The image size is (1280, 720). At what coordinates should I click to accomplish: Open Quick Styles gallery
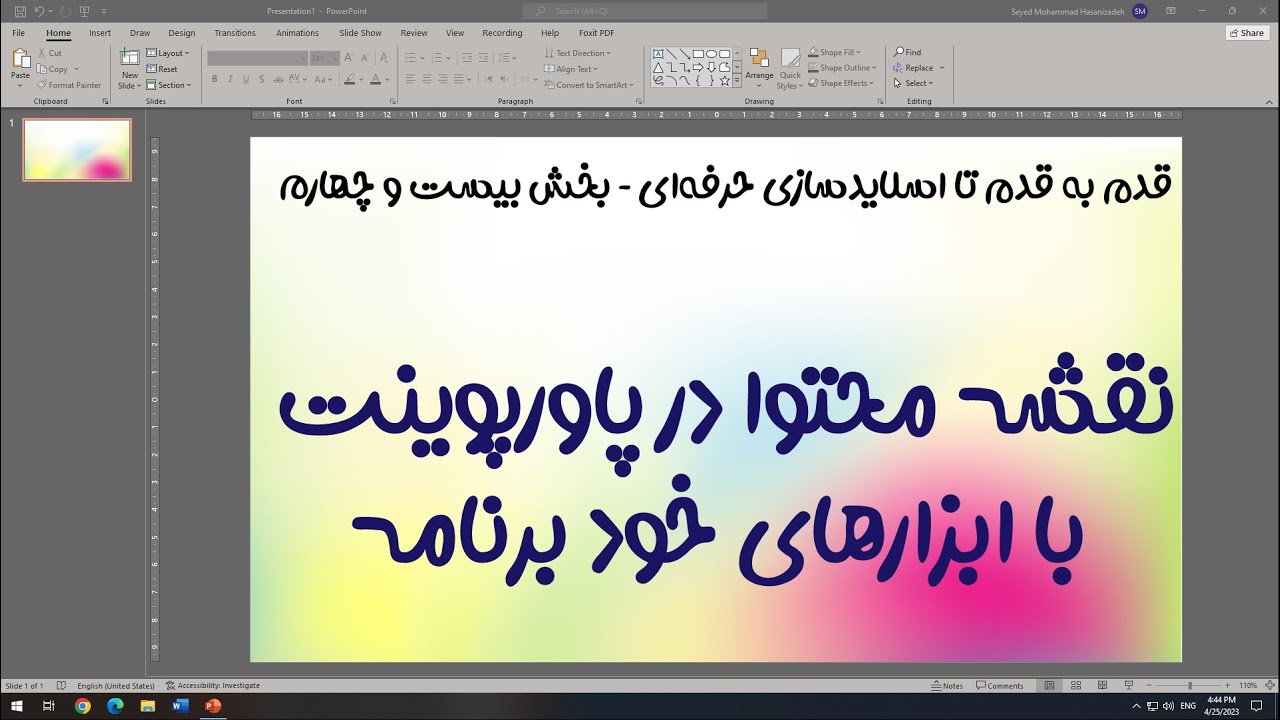click(790, 68)
